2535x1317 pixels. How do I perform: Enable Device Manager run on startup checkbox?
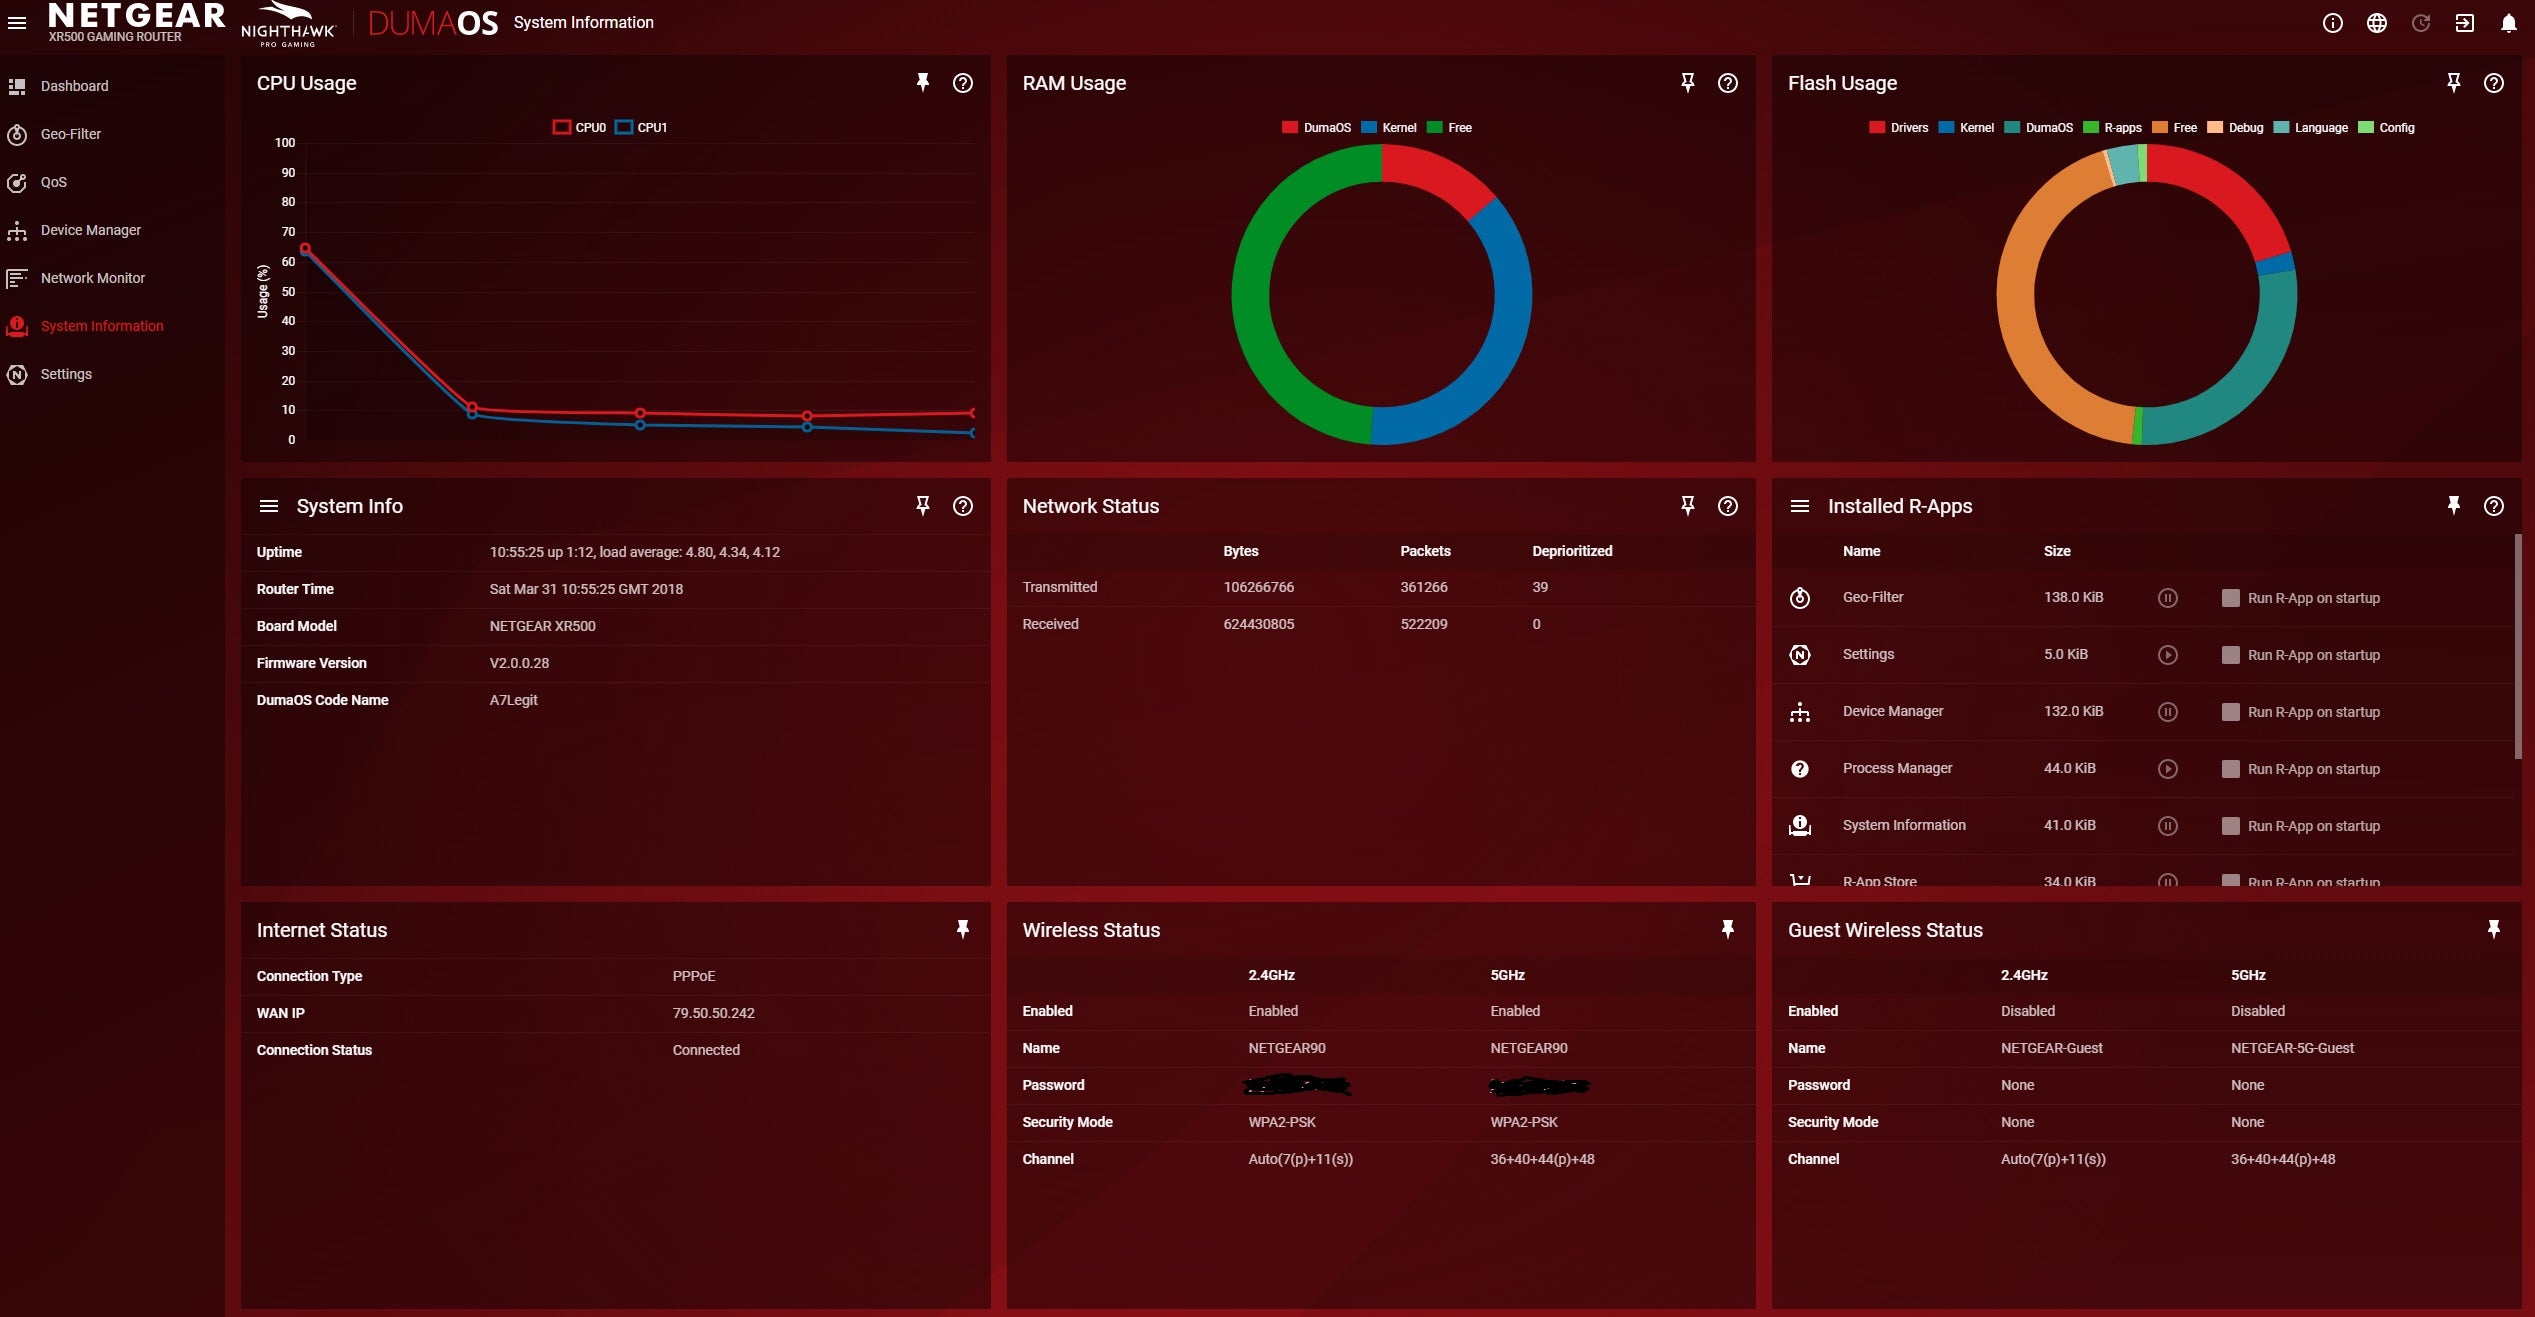(2230, 712)
